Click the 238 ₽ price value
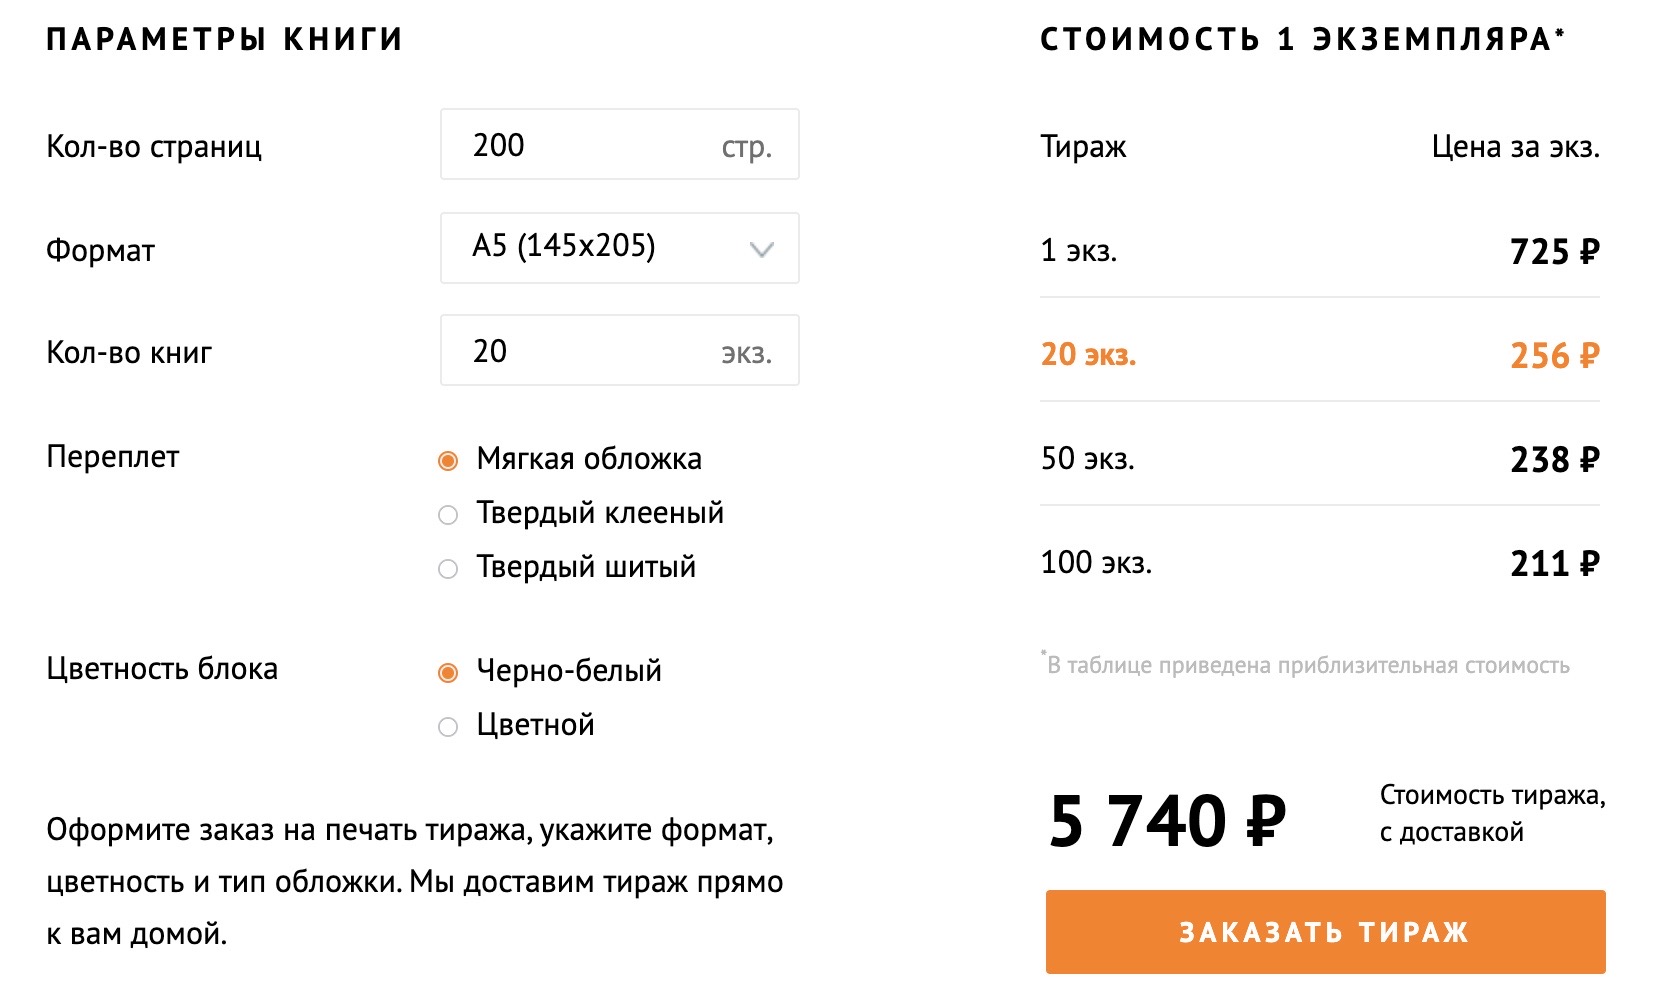Viewport: 1676px width, 998px height. [1554, 459]
